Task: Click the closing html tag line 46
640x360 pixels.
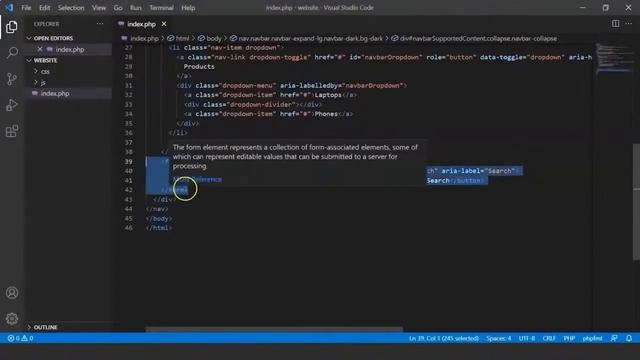Action: coord(159,228)
